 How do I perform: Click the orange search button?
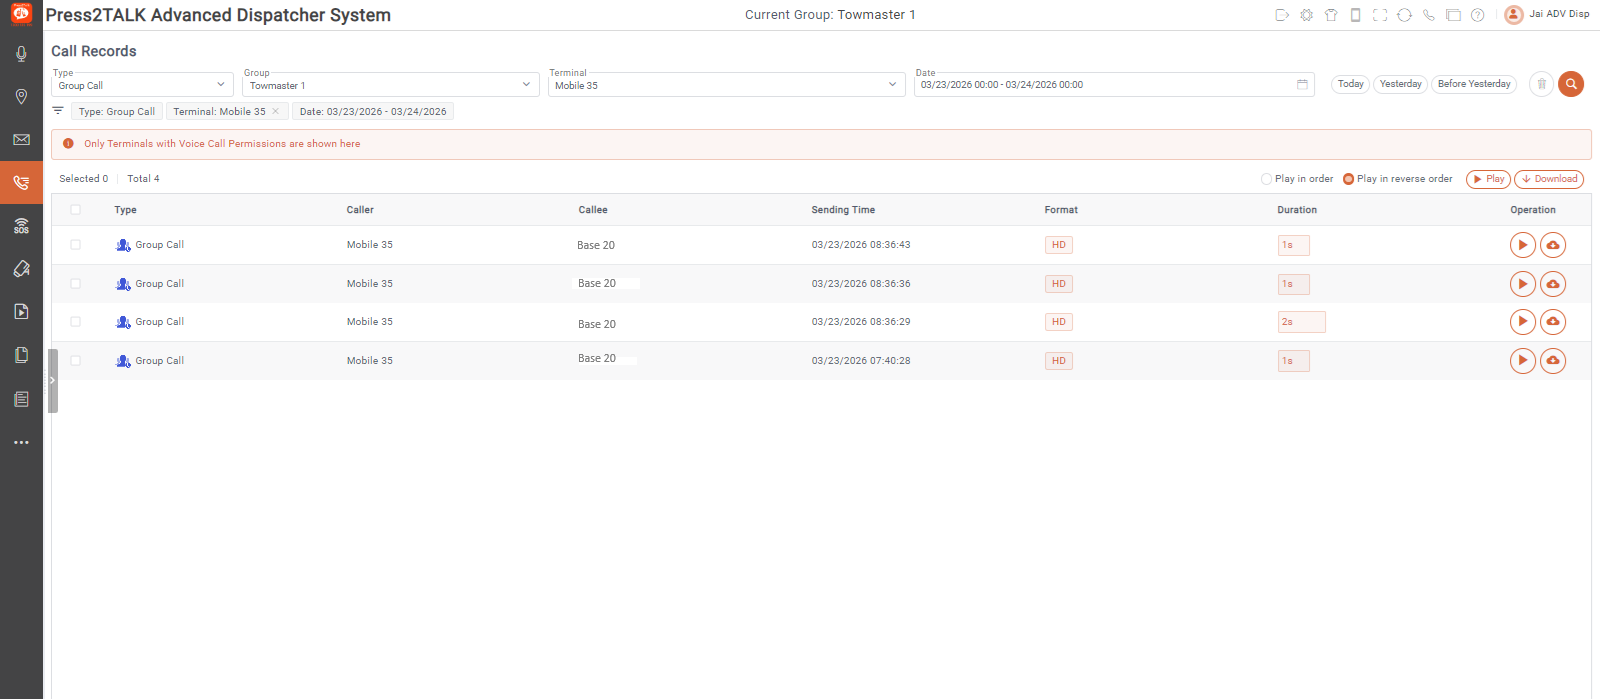(1571, 84)
